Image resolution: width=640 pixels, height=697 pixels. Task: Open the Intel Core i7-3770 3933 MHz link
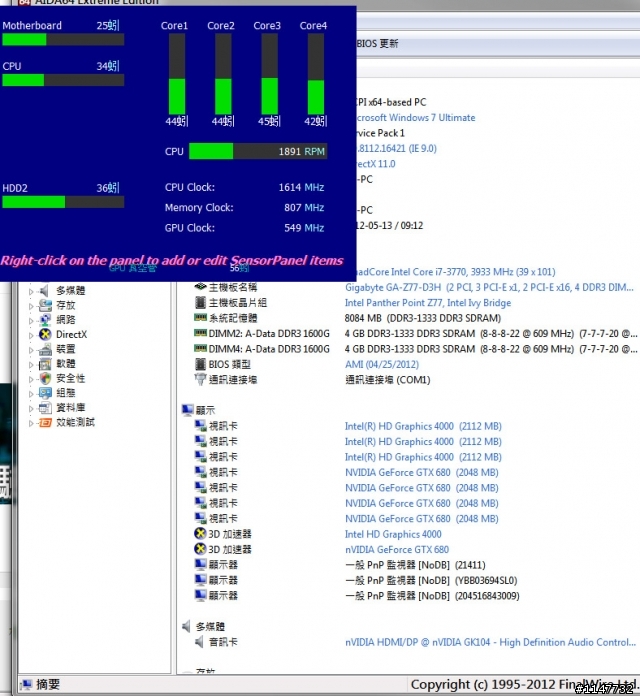point(456,272)
